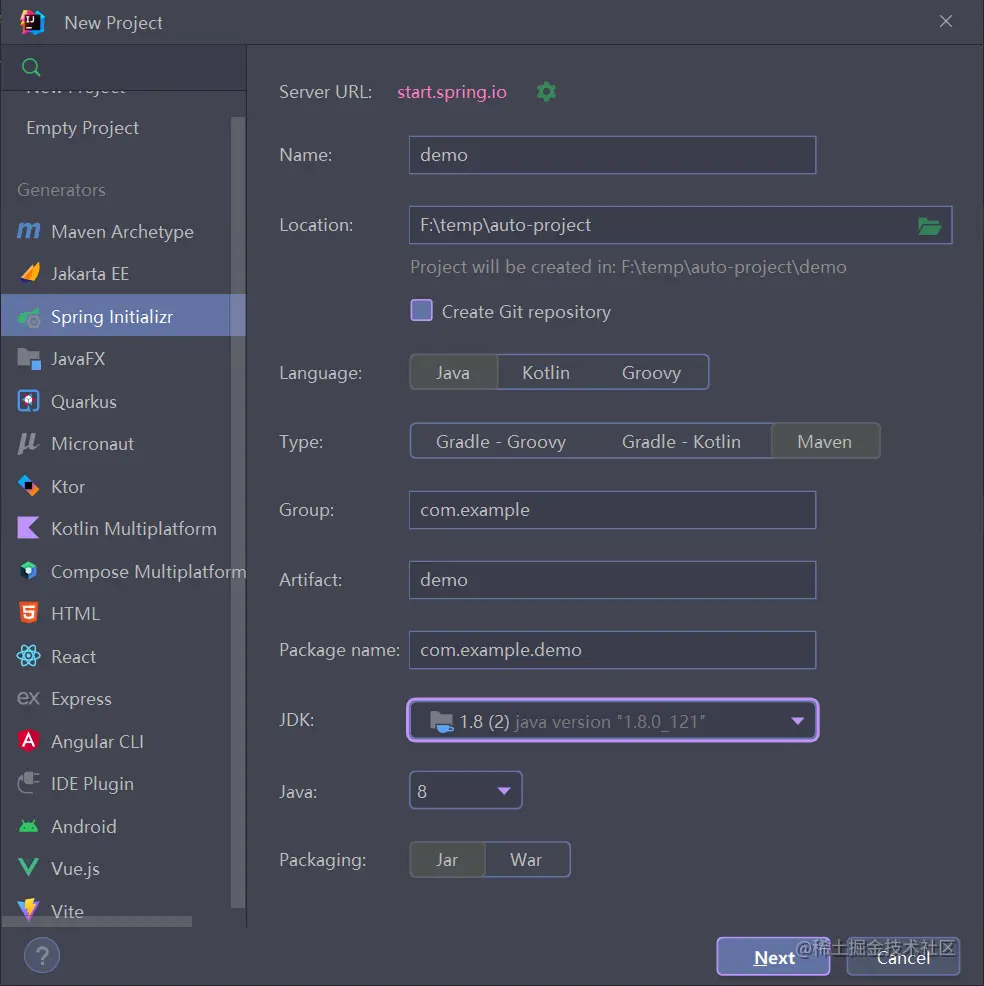Click the Micronaut mu icon
Screen dimensions: 984x986
28,444
